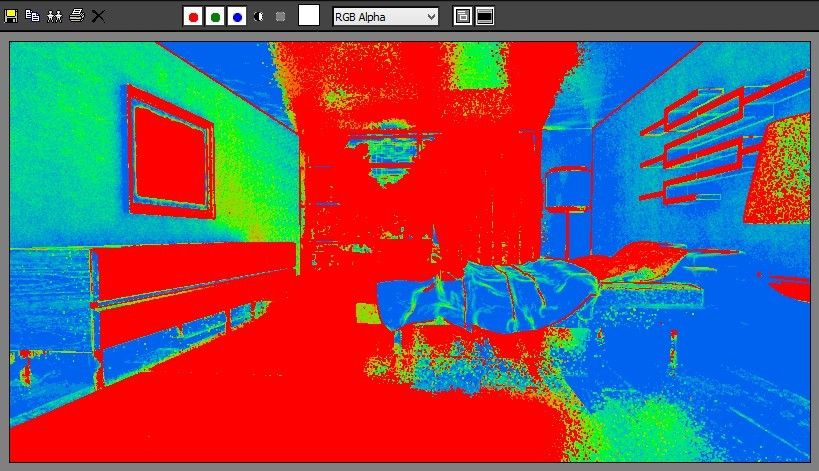
Task: Enable monochrome display mode
Action: (x=280, y=17)
